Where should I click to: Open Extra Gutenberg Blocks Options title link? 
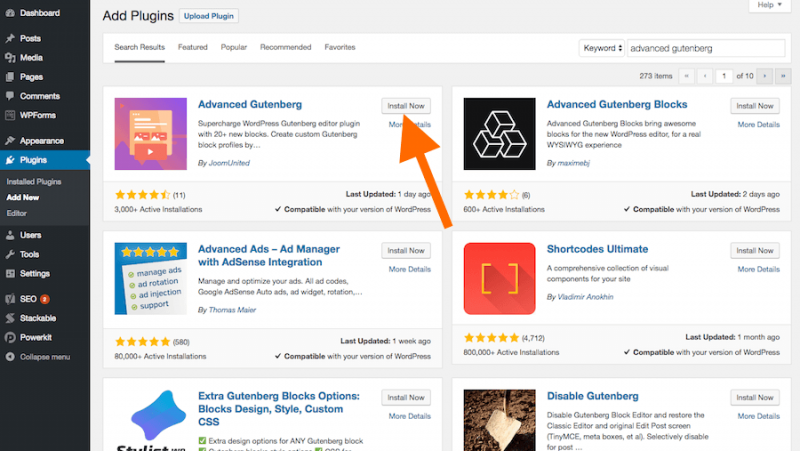click(279, 409)
